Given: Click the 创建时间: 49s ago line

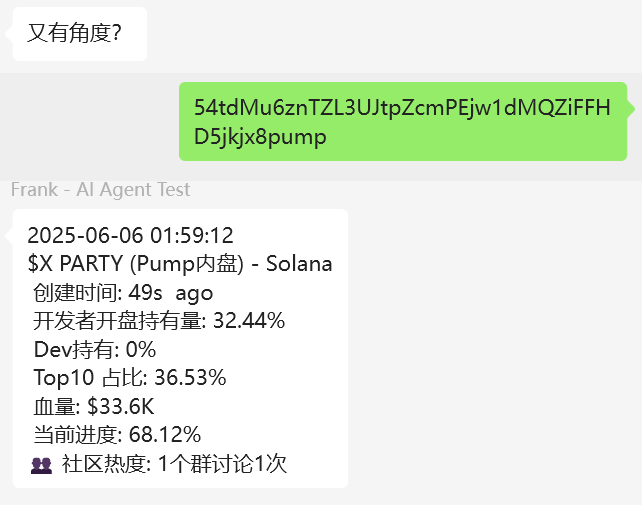Looking at the screenshot, I should pyautogui.click(x=123, y=293).
